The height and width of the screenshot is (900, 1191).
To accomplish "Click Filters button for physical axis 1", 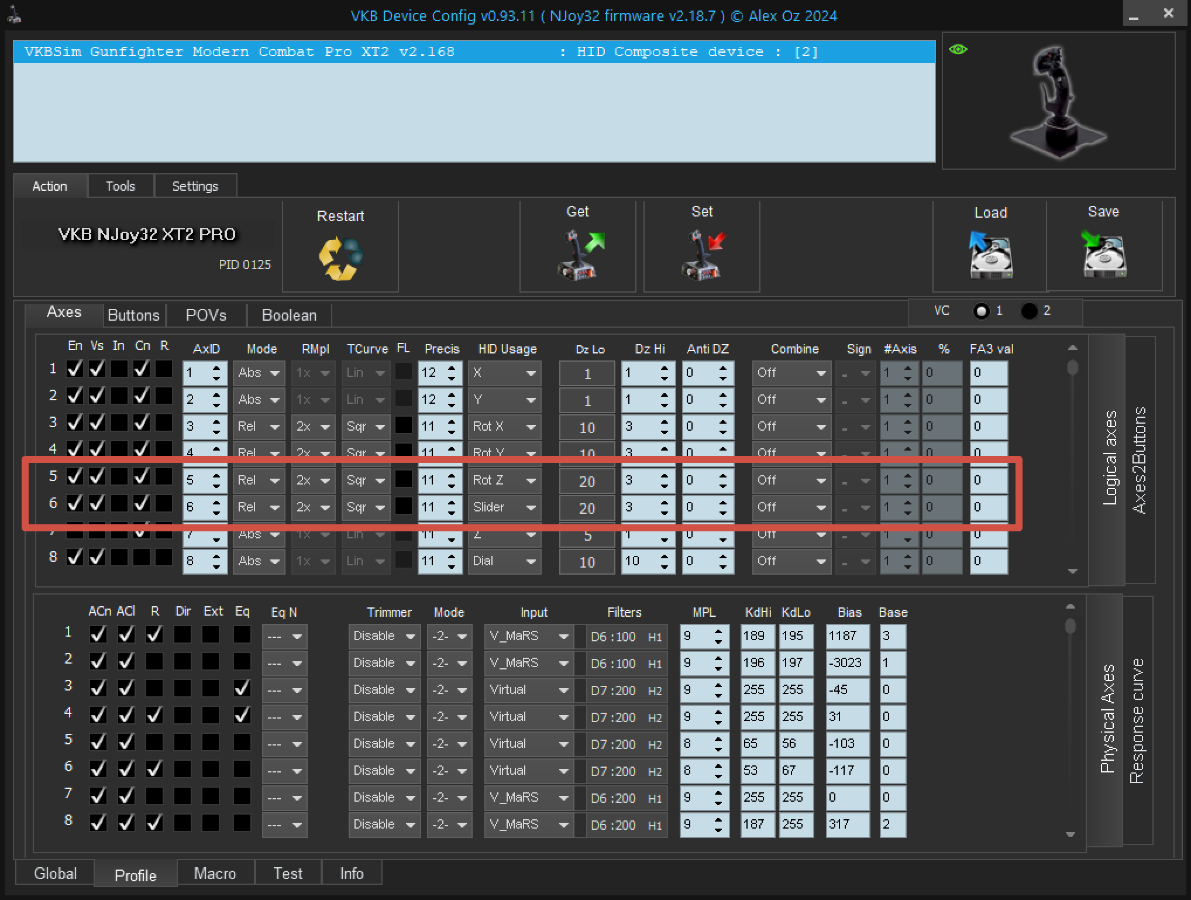I will (x=627, y=637).
